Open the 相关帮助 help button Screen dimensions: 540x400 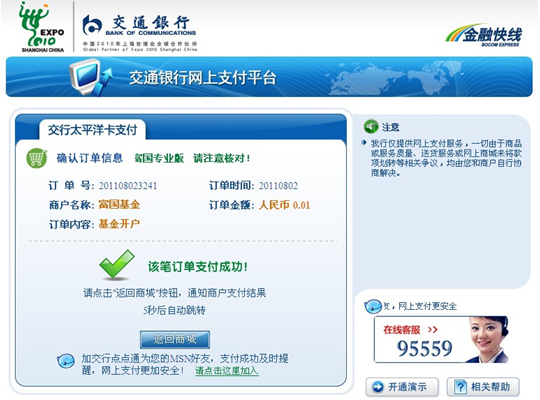point(483,387)
